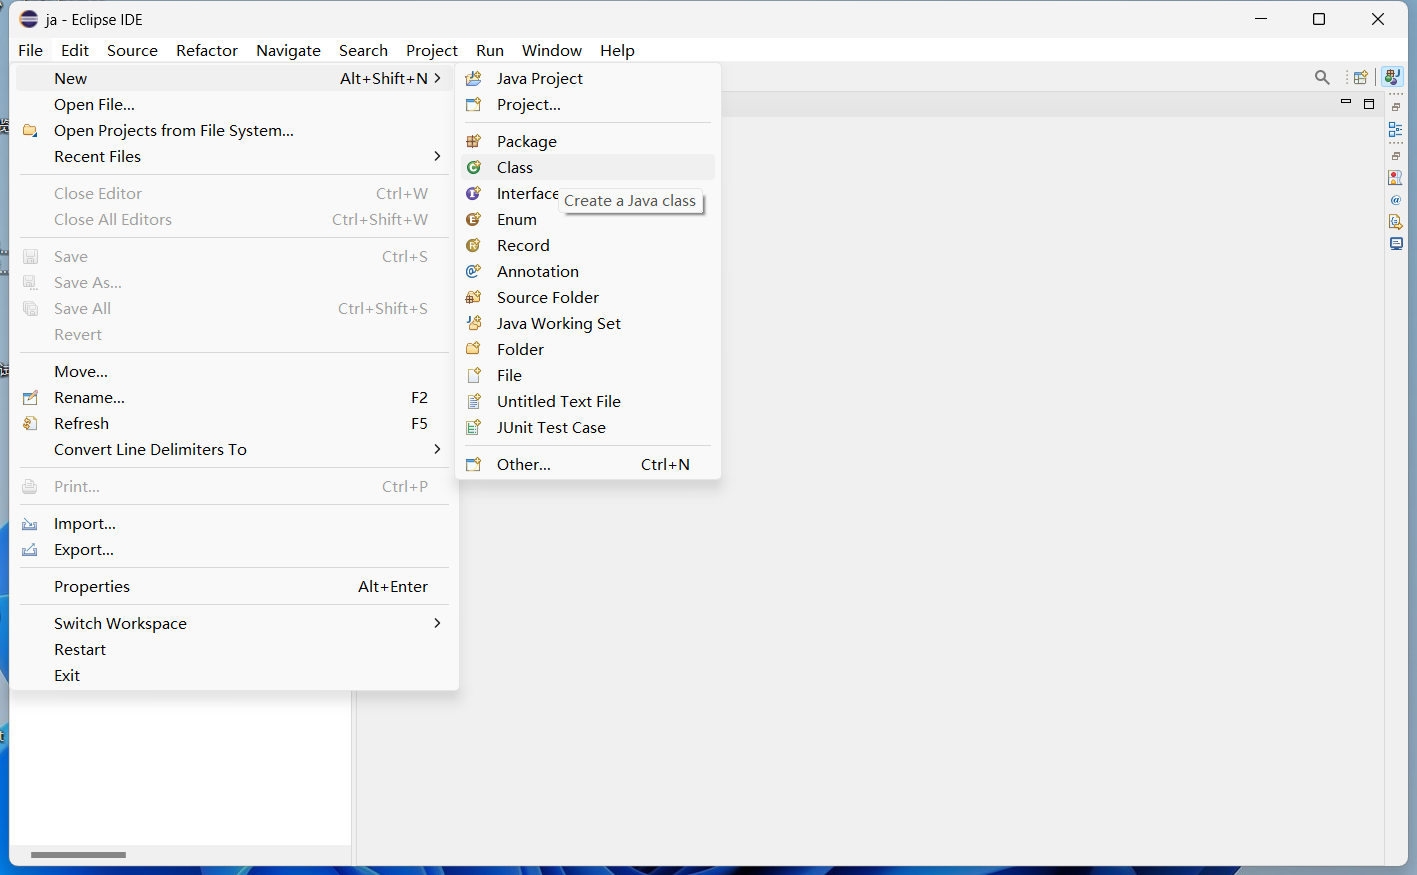Create a Java Working Set

coord(588,323)
